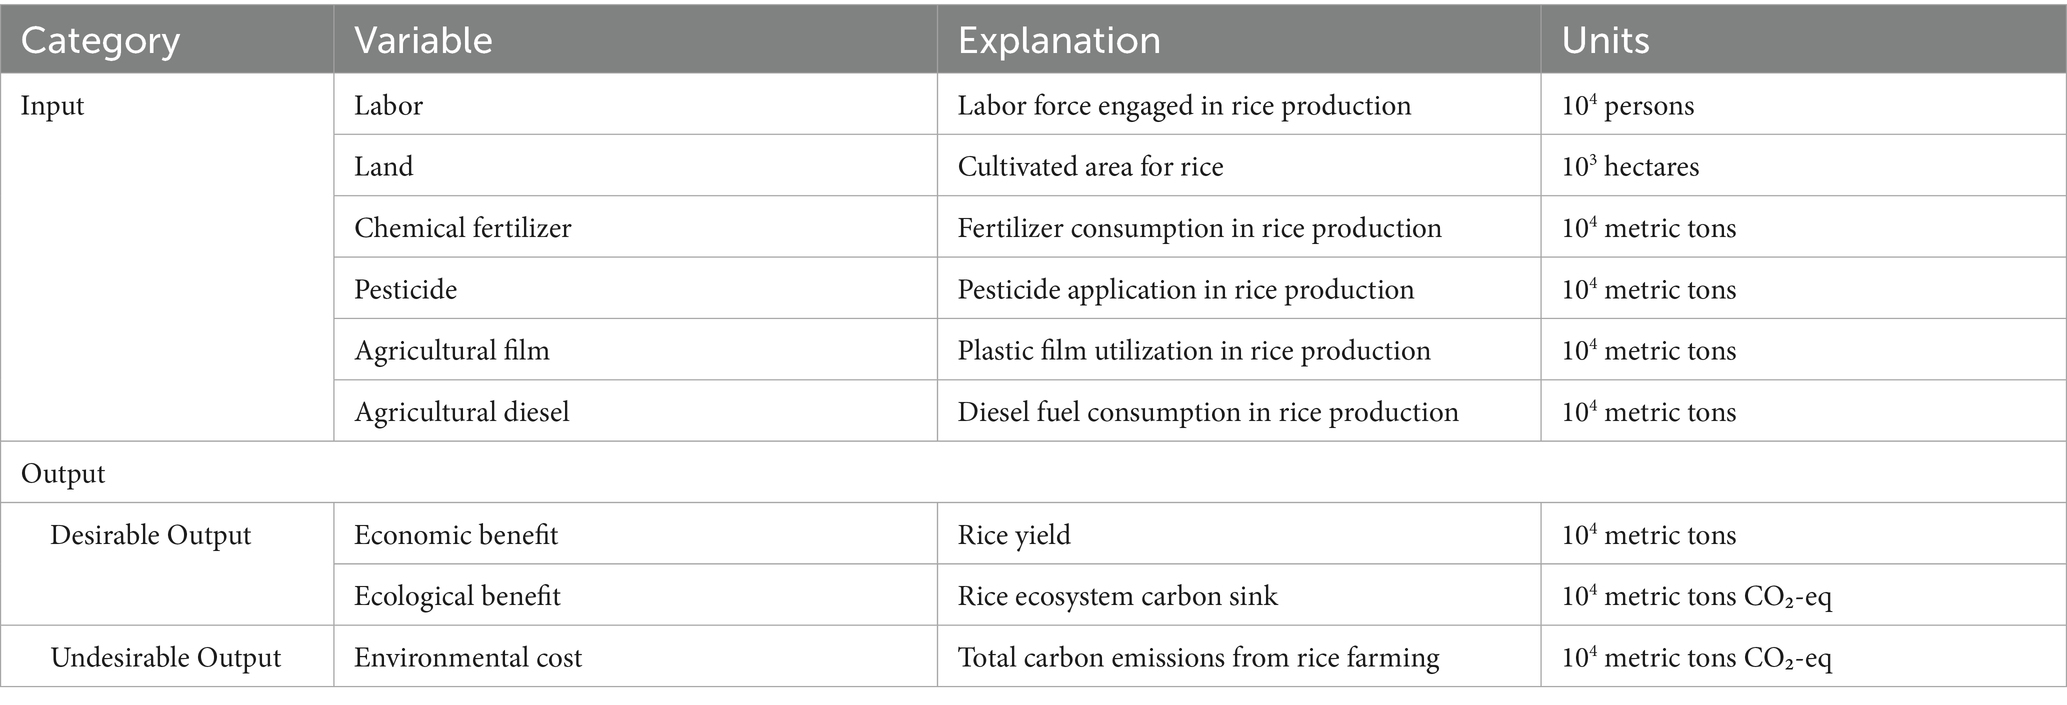2067x705 pixels.
Task: Select the Rice yield explanation cell
Action: (x=1014, y=535)
